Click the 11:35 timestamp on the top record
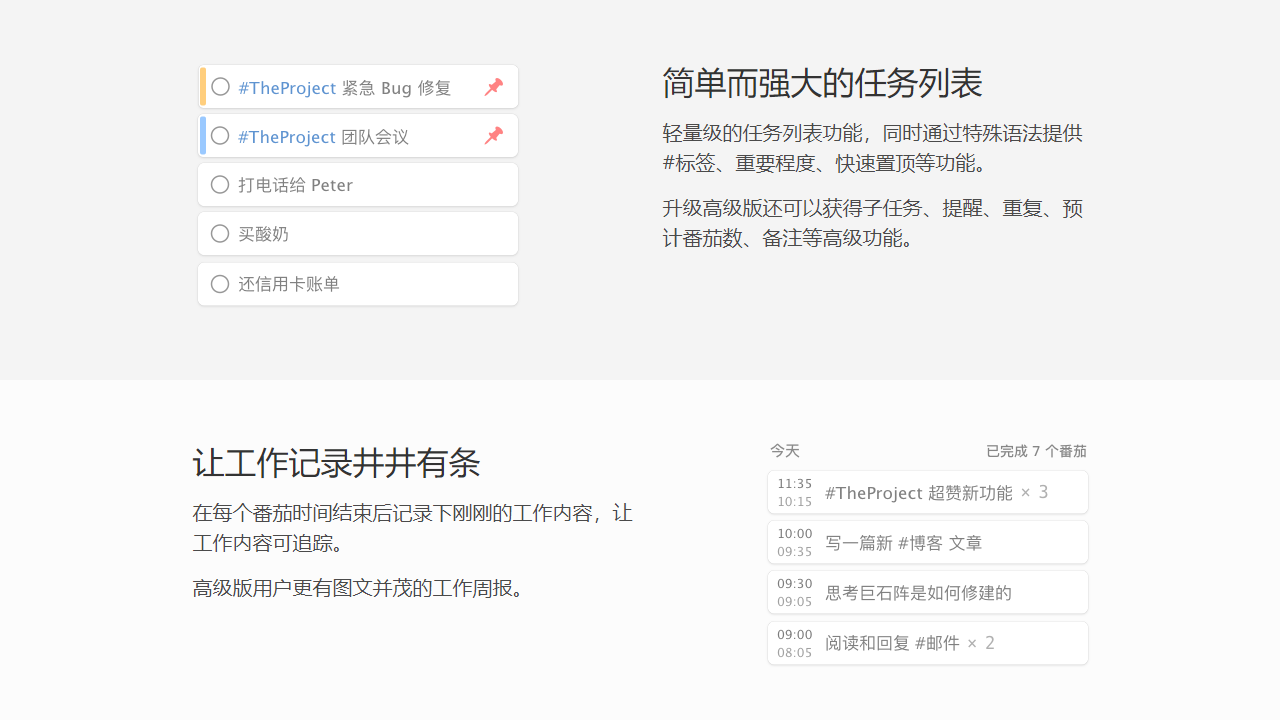 pos(794,483)
